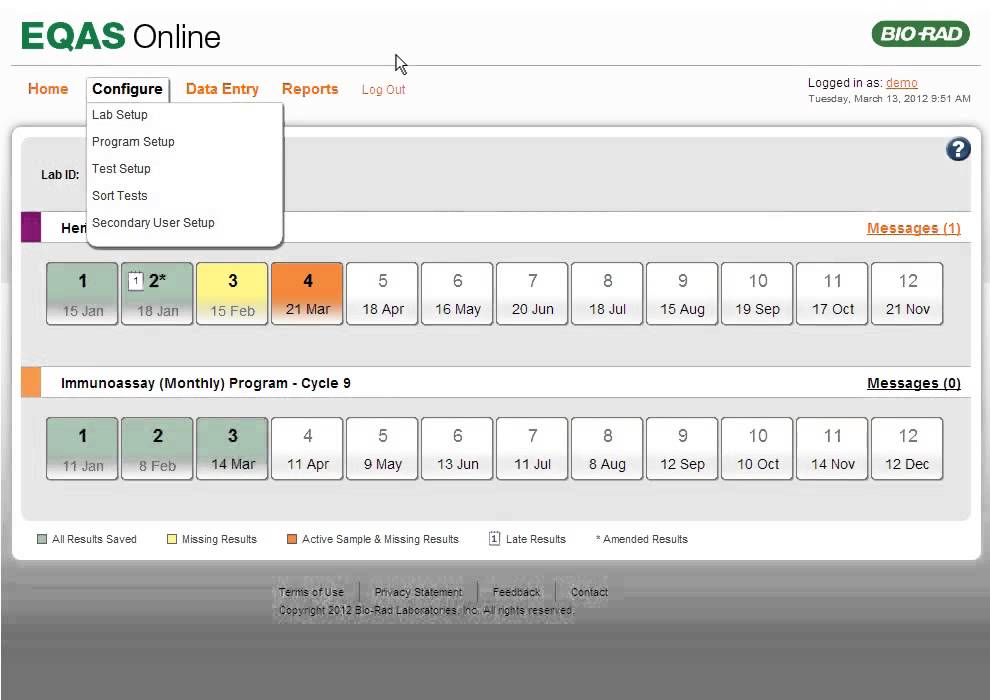Open Immunoassay sample 9 dated 12 Sep
Viewport: 990px width, 700px height.
click(x=683, y=449)
